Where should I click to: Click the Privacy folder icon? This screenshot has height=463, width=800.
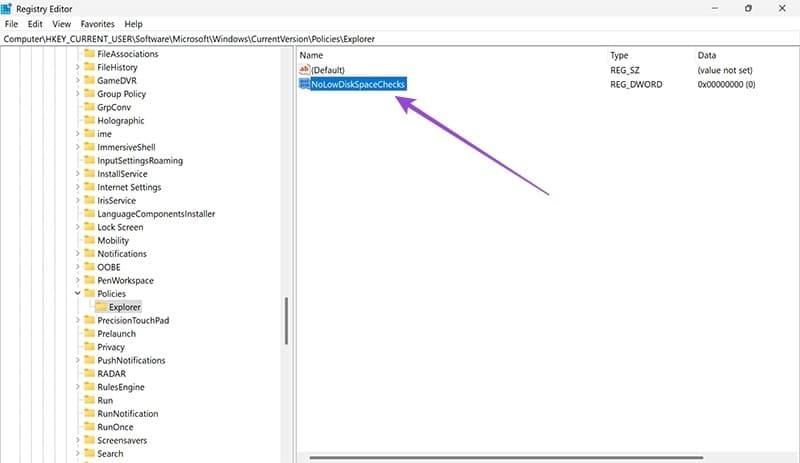pyautogui.click(x=89, y=347)
